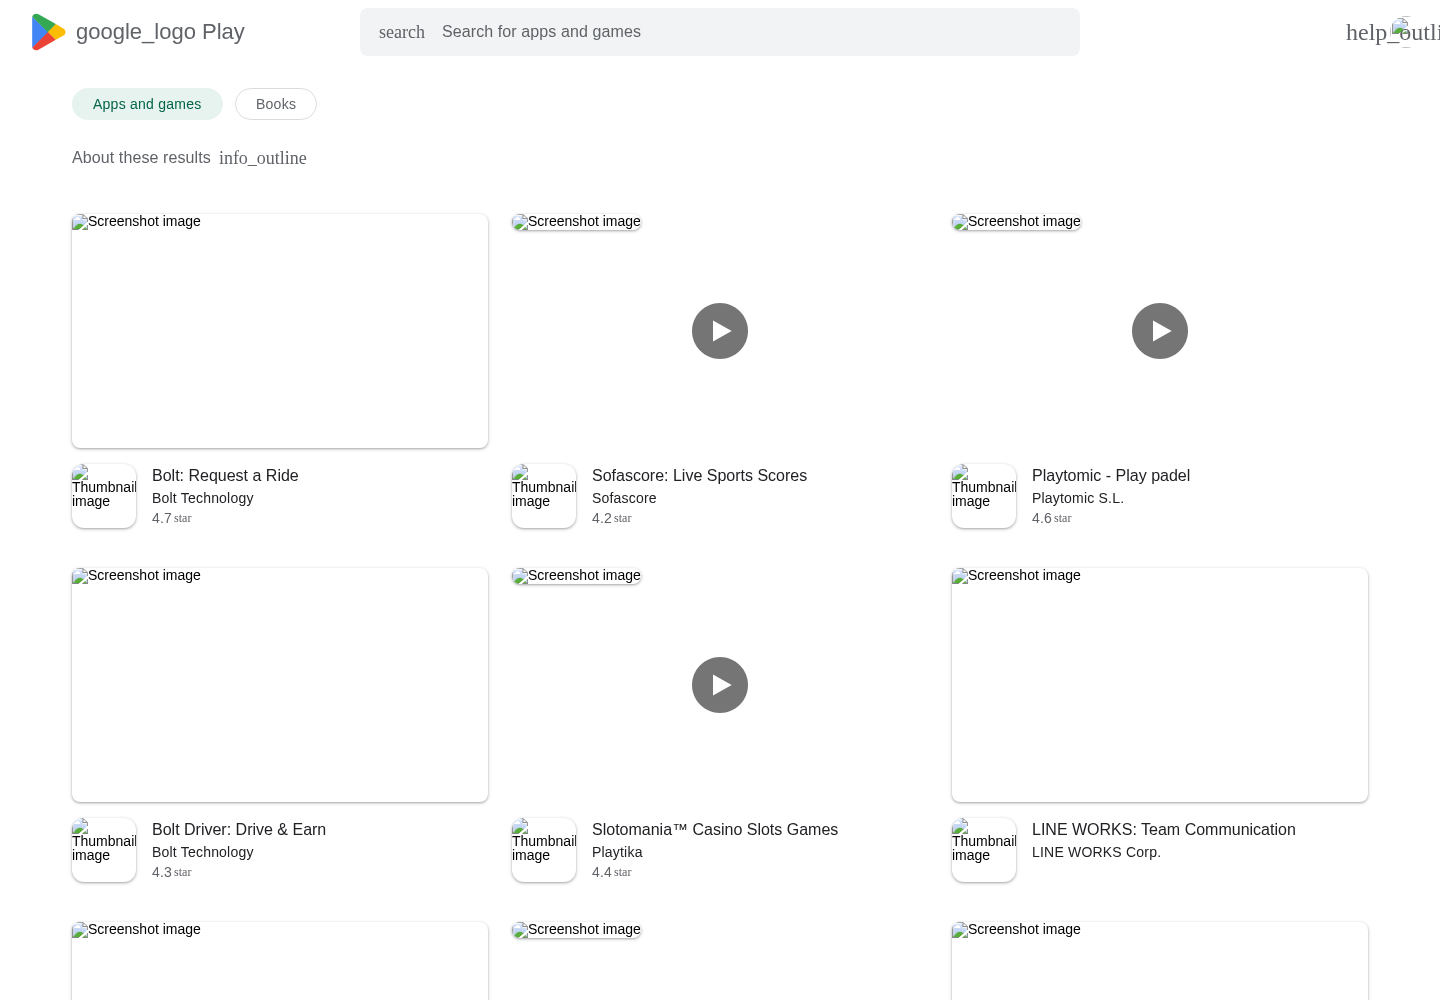Click the 4.7 star rating under Bolt
The height and width of the screenshot is (1000, 1440).
172,518
